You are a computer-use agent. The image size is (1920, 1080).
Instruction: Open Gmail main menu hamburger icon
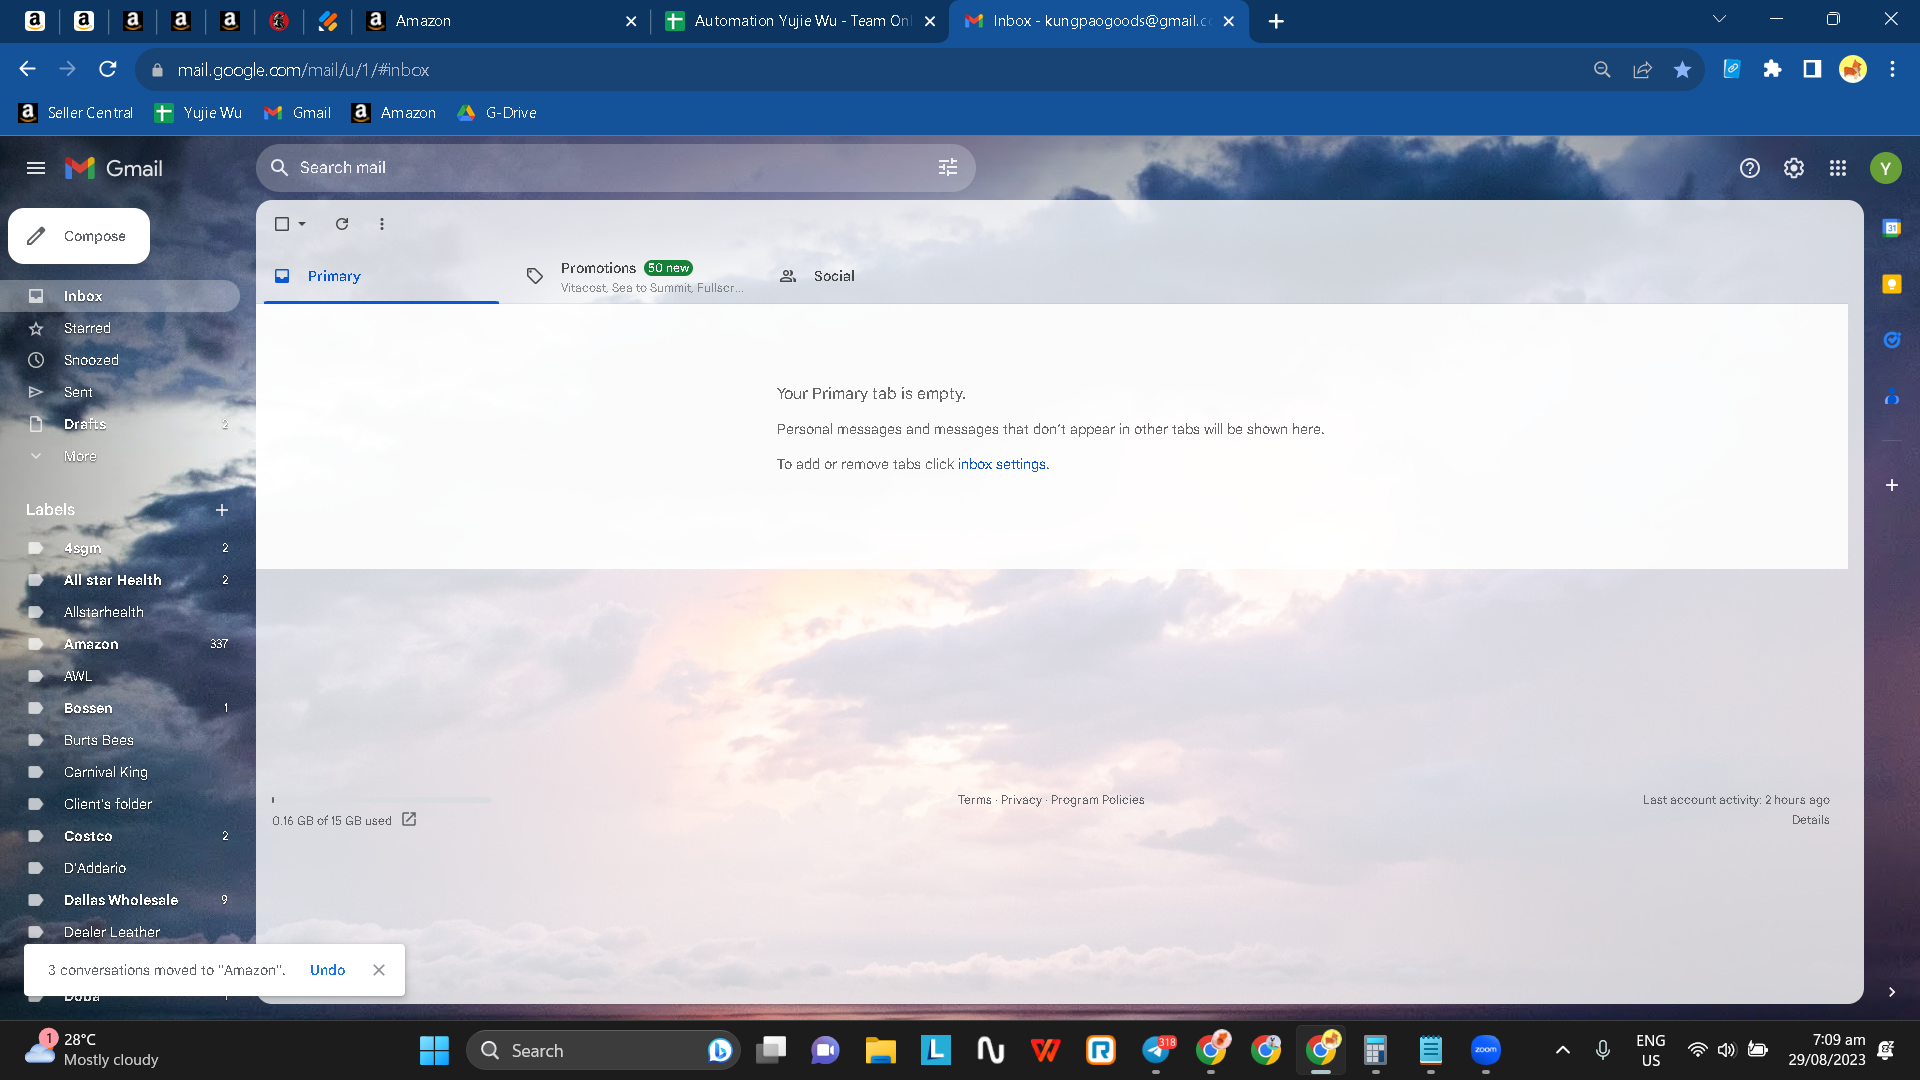(x=36, y=168)
